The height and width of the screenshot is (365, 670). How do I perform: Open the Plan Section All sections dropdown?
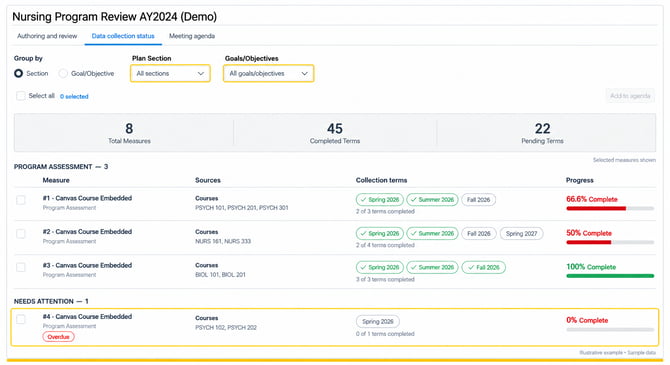[x=170, y=74]
